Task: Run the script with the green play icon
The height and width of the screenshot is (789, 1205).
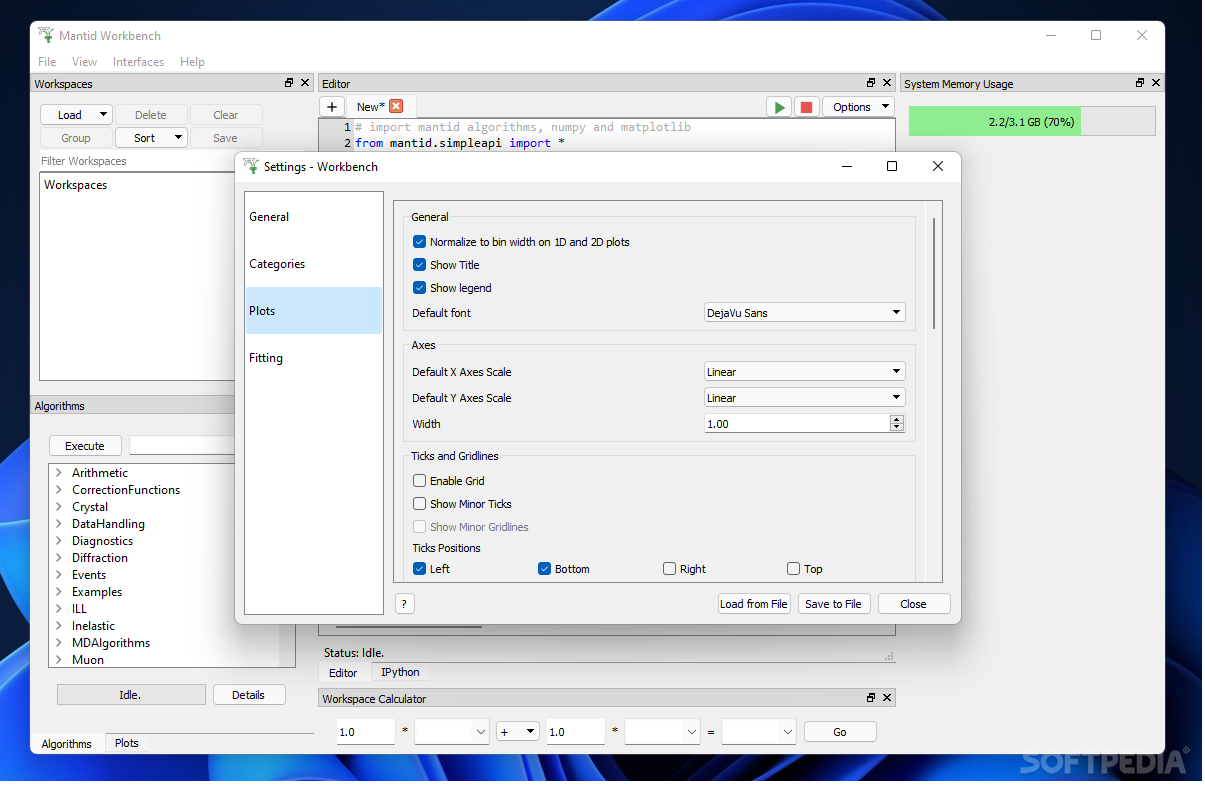Action: 779,107
